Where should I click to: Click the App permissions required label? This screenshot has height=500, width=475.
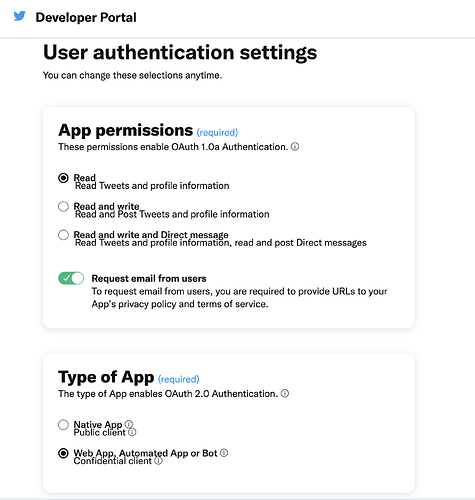pos(217,133)
